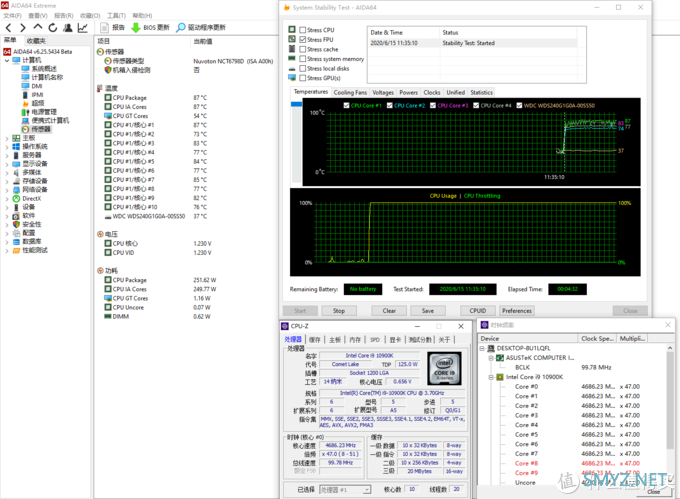Click the blue temperature graph selector bar
The width and height of the screenshot is (680, 499).
296,104
